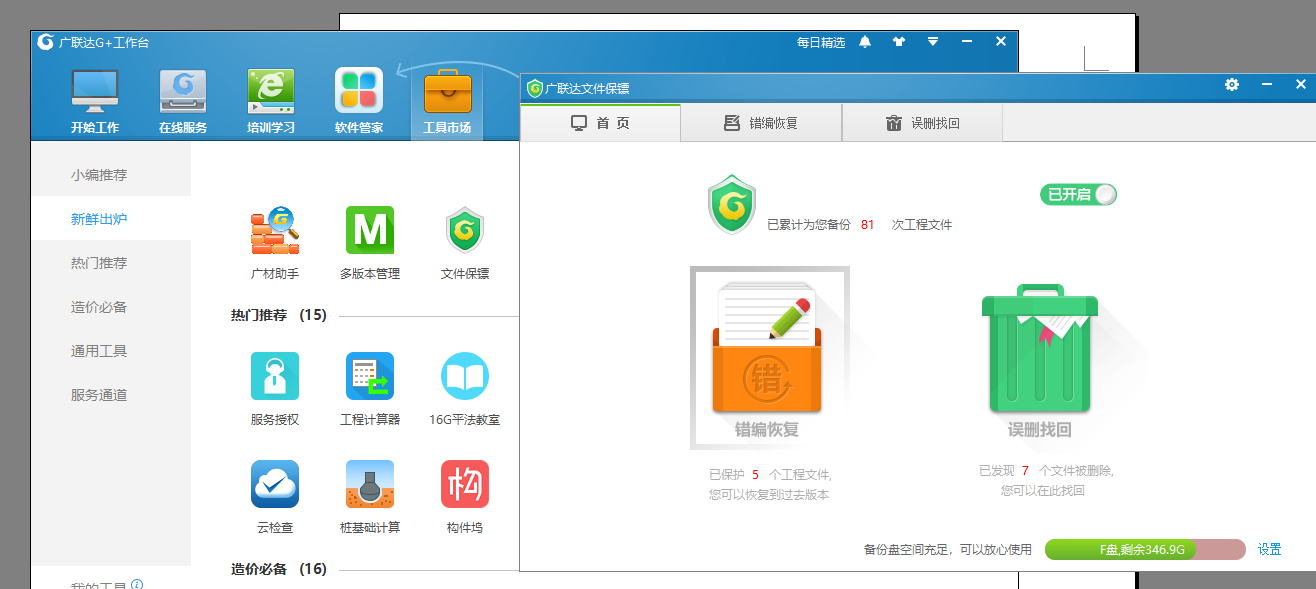This screenshot has height=589, width=1316.
Task: Click 备份盘空间充足，可以放心使用 status text
Action: pyautogui.click(x=947, y=549)
